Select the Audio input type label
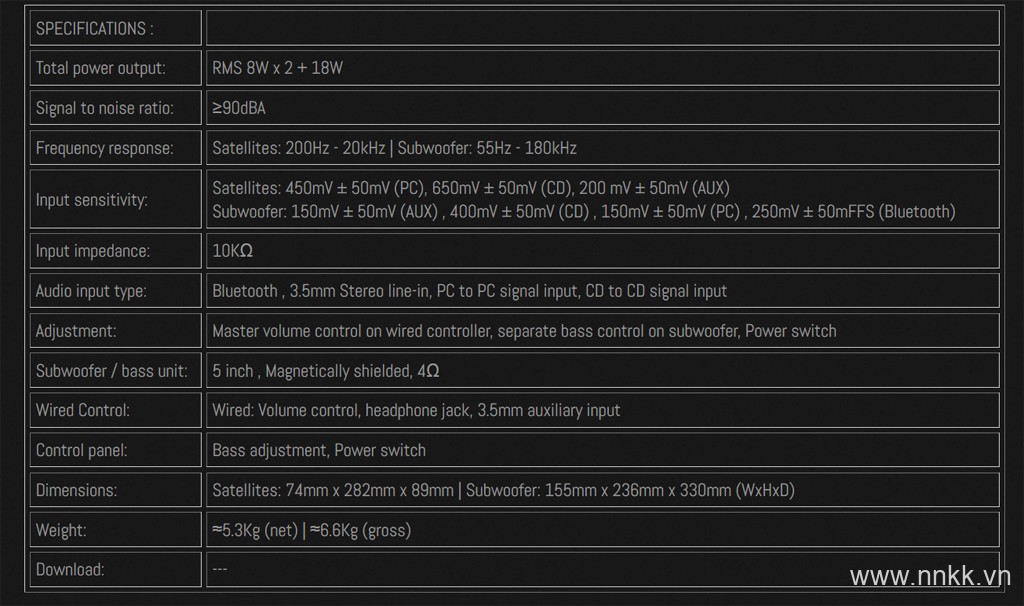The image size is (1024, 606). click(91, 291)
